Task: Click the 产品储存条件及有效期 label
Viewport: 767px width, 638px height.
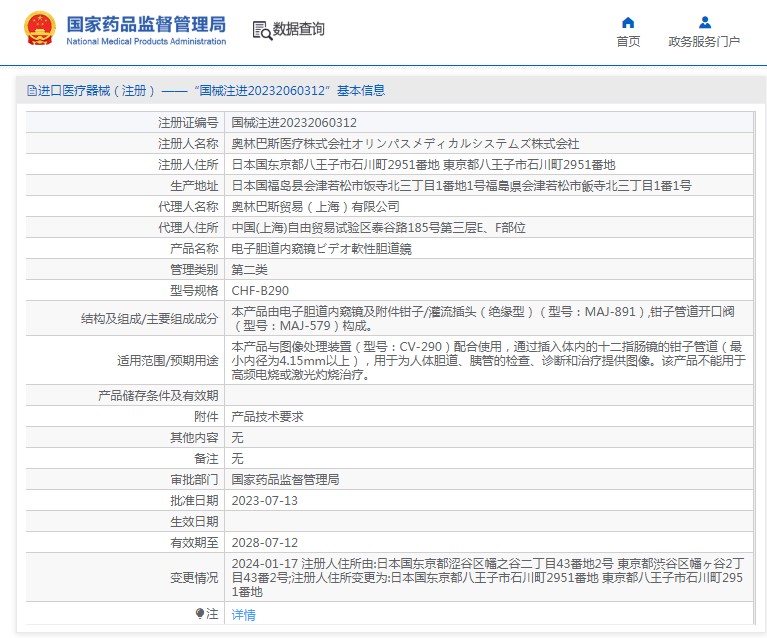Action: 158,396
